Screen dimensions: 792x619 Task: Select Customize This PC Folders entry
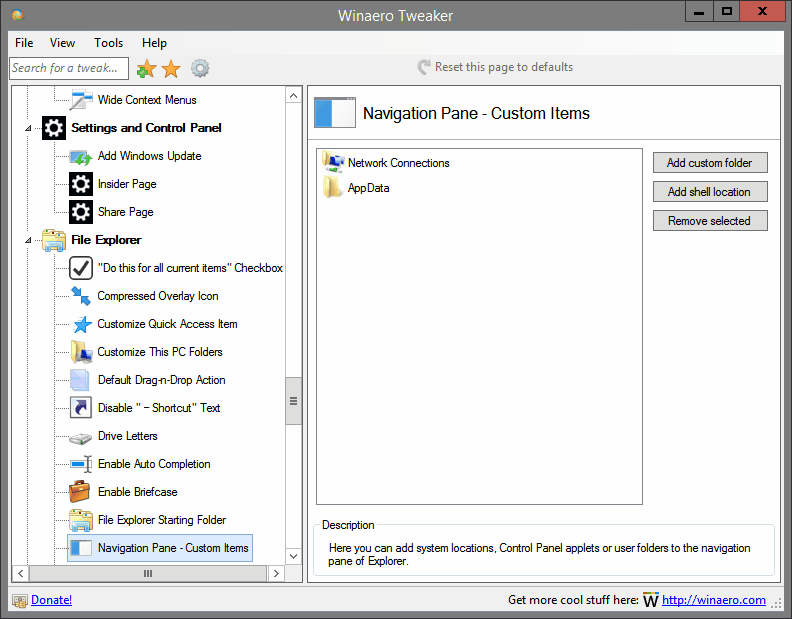tap(160, 352)
